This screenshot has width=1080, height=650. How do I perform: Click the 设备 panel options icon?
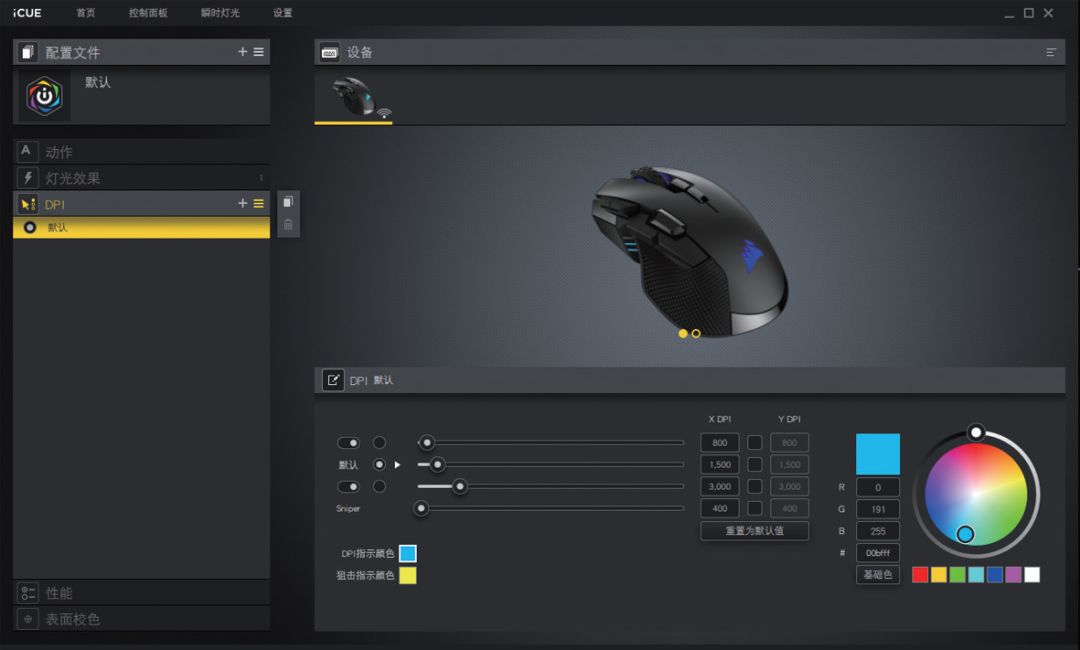pos(1051,52)
